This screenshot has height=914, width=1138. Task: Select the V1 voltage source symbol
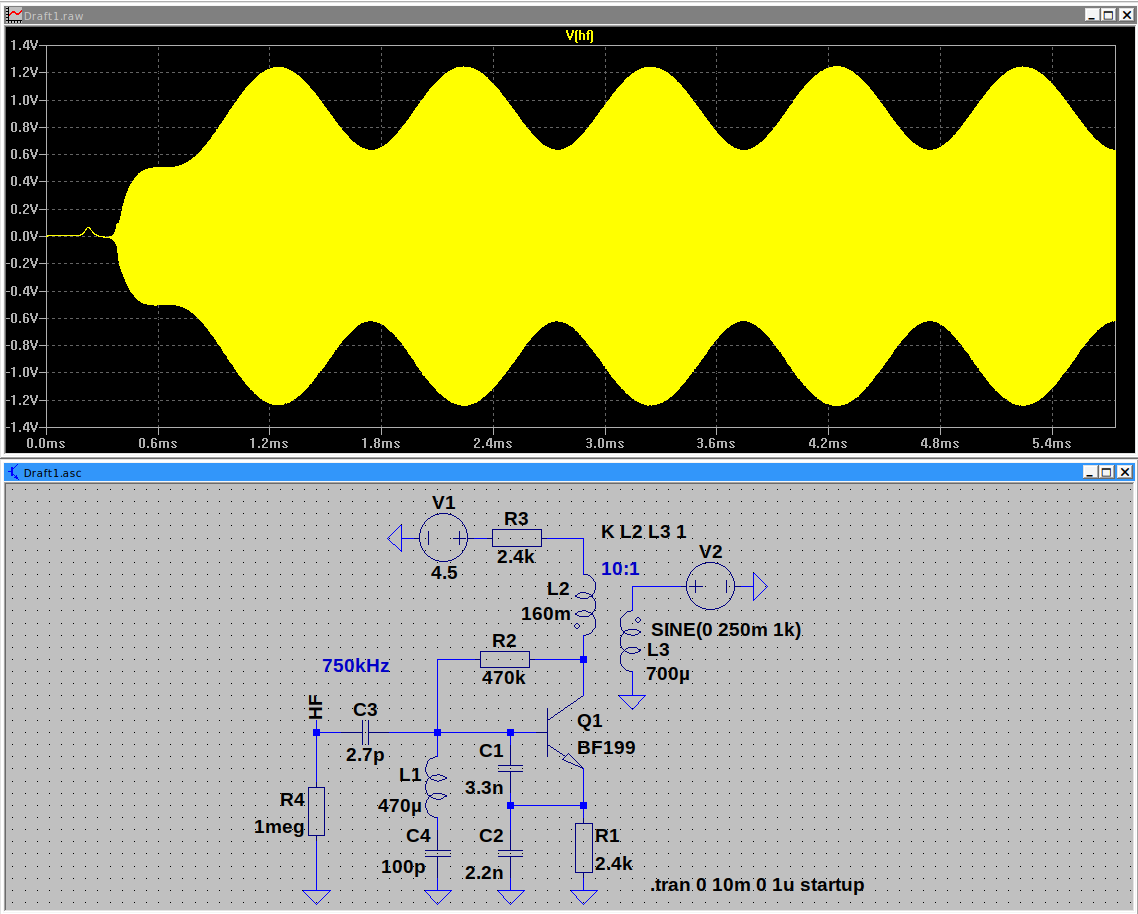442,538
